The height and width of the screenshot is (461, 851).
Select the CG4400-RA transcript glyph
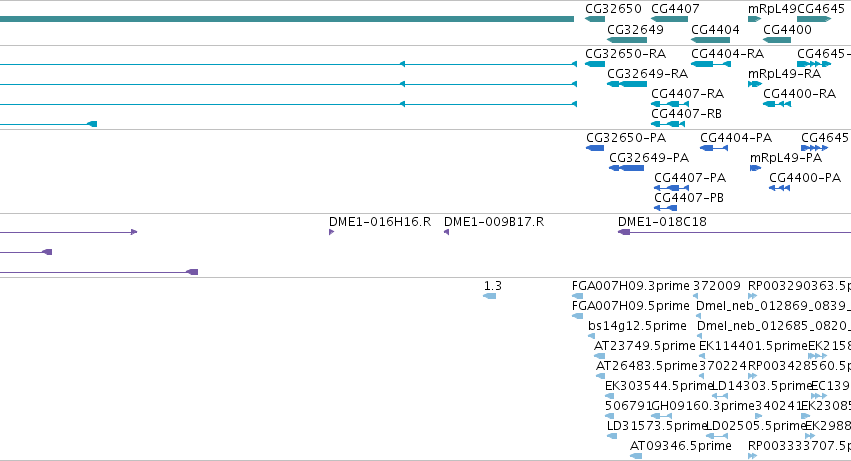[777, 104]
